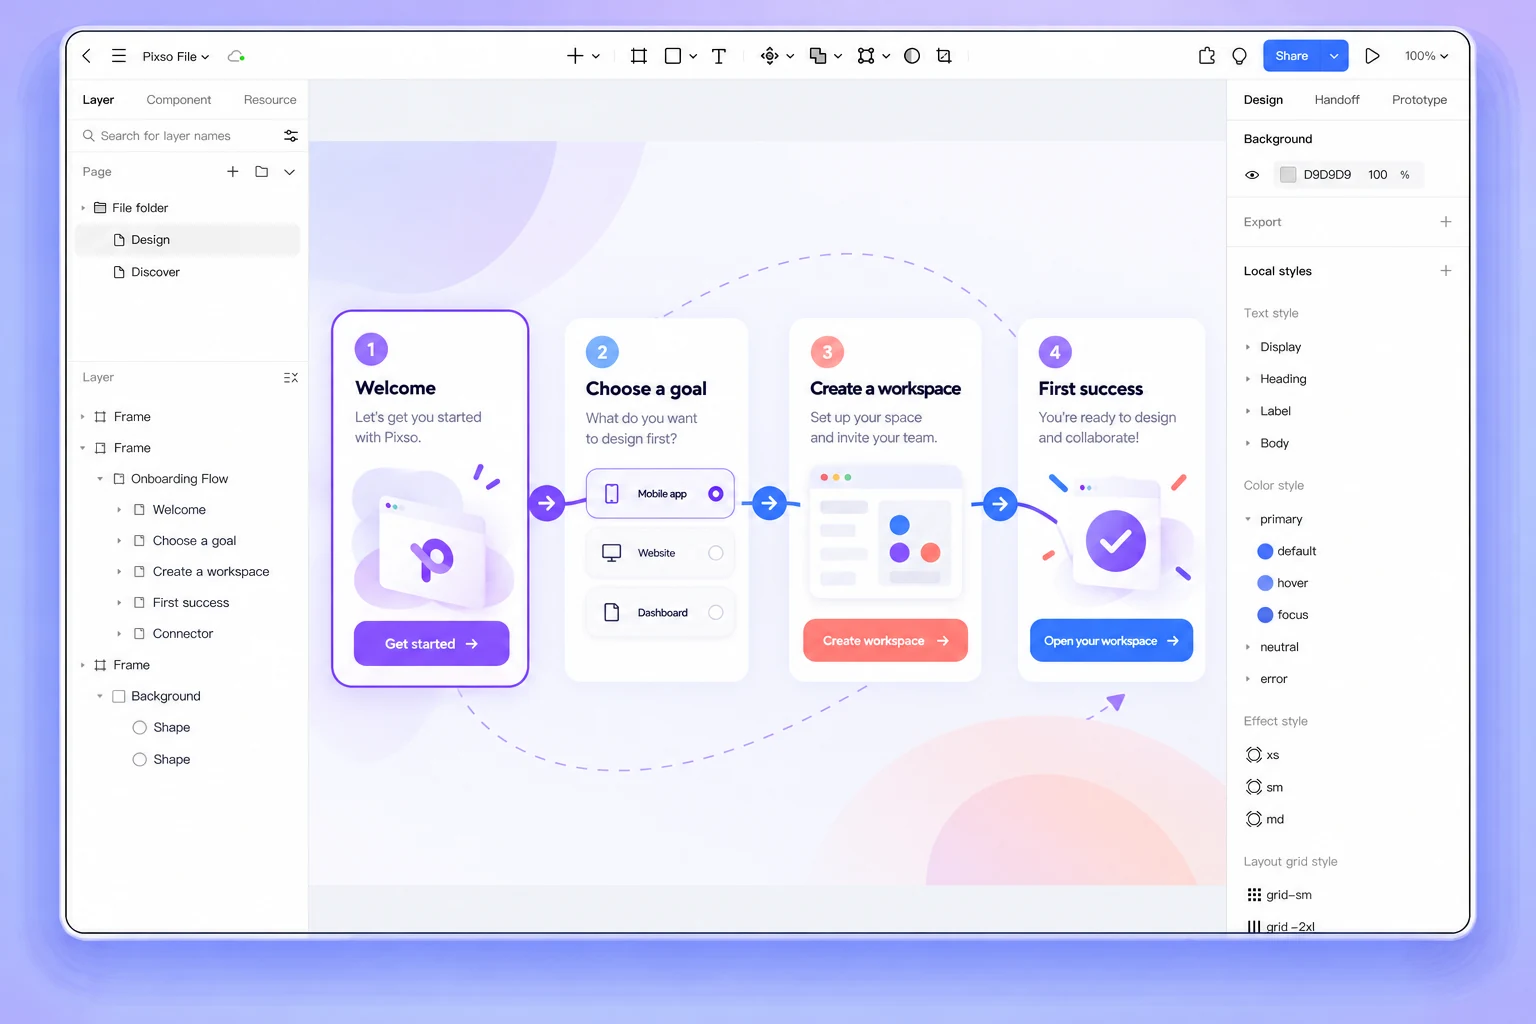
Task: Click the Open your workspace button
Action: 1111,641
